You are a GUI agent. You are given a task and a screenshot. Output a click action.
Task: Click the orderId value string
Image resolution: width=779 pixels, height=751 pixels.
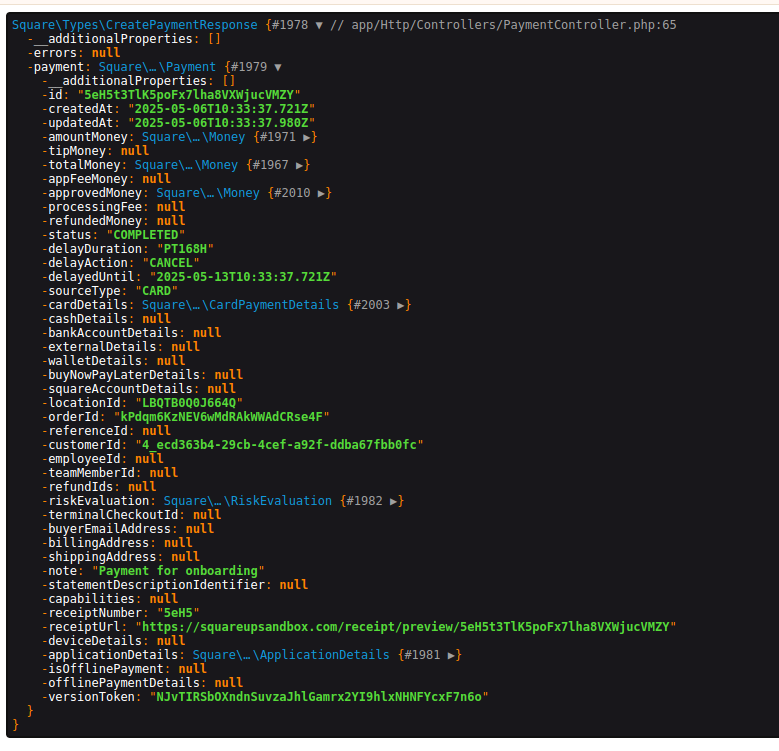pos(222,417)
